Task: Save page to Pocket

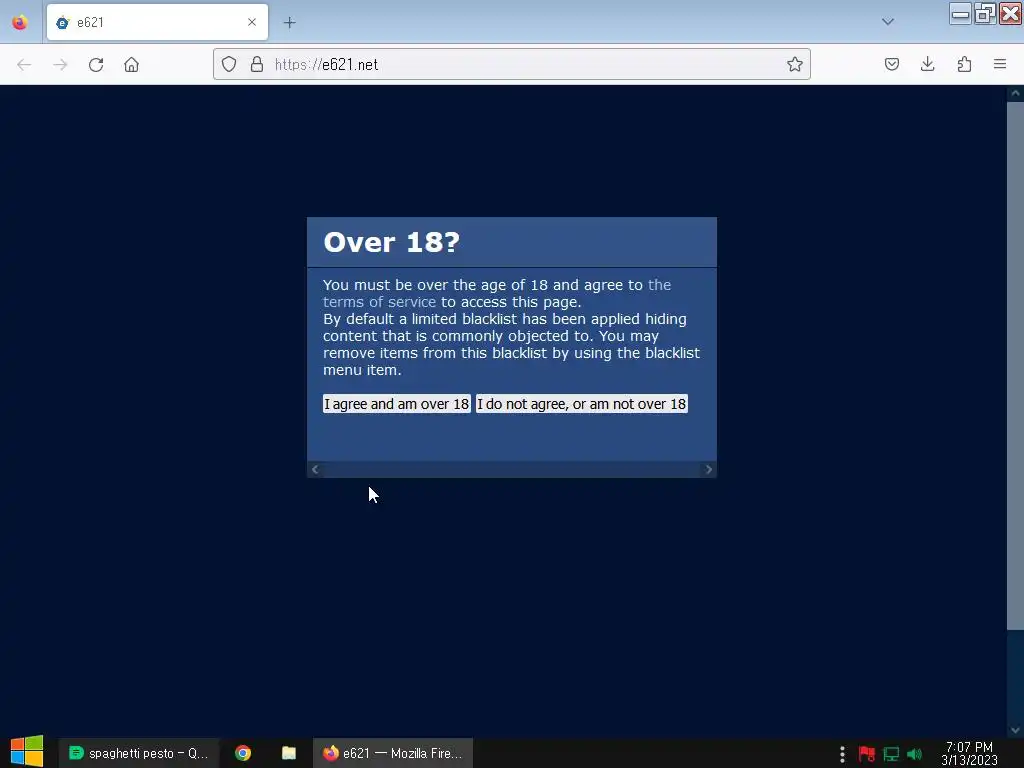Action: (x=891, y=64)
